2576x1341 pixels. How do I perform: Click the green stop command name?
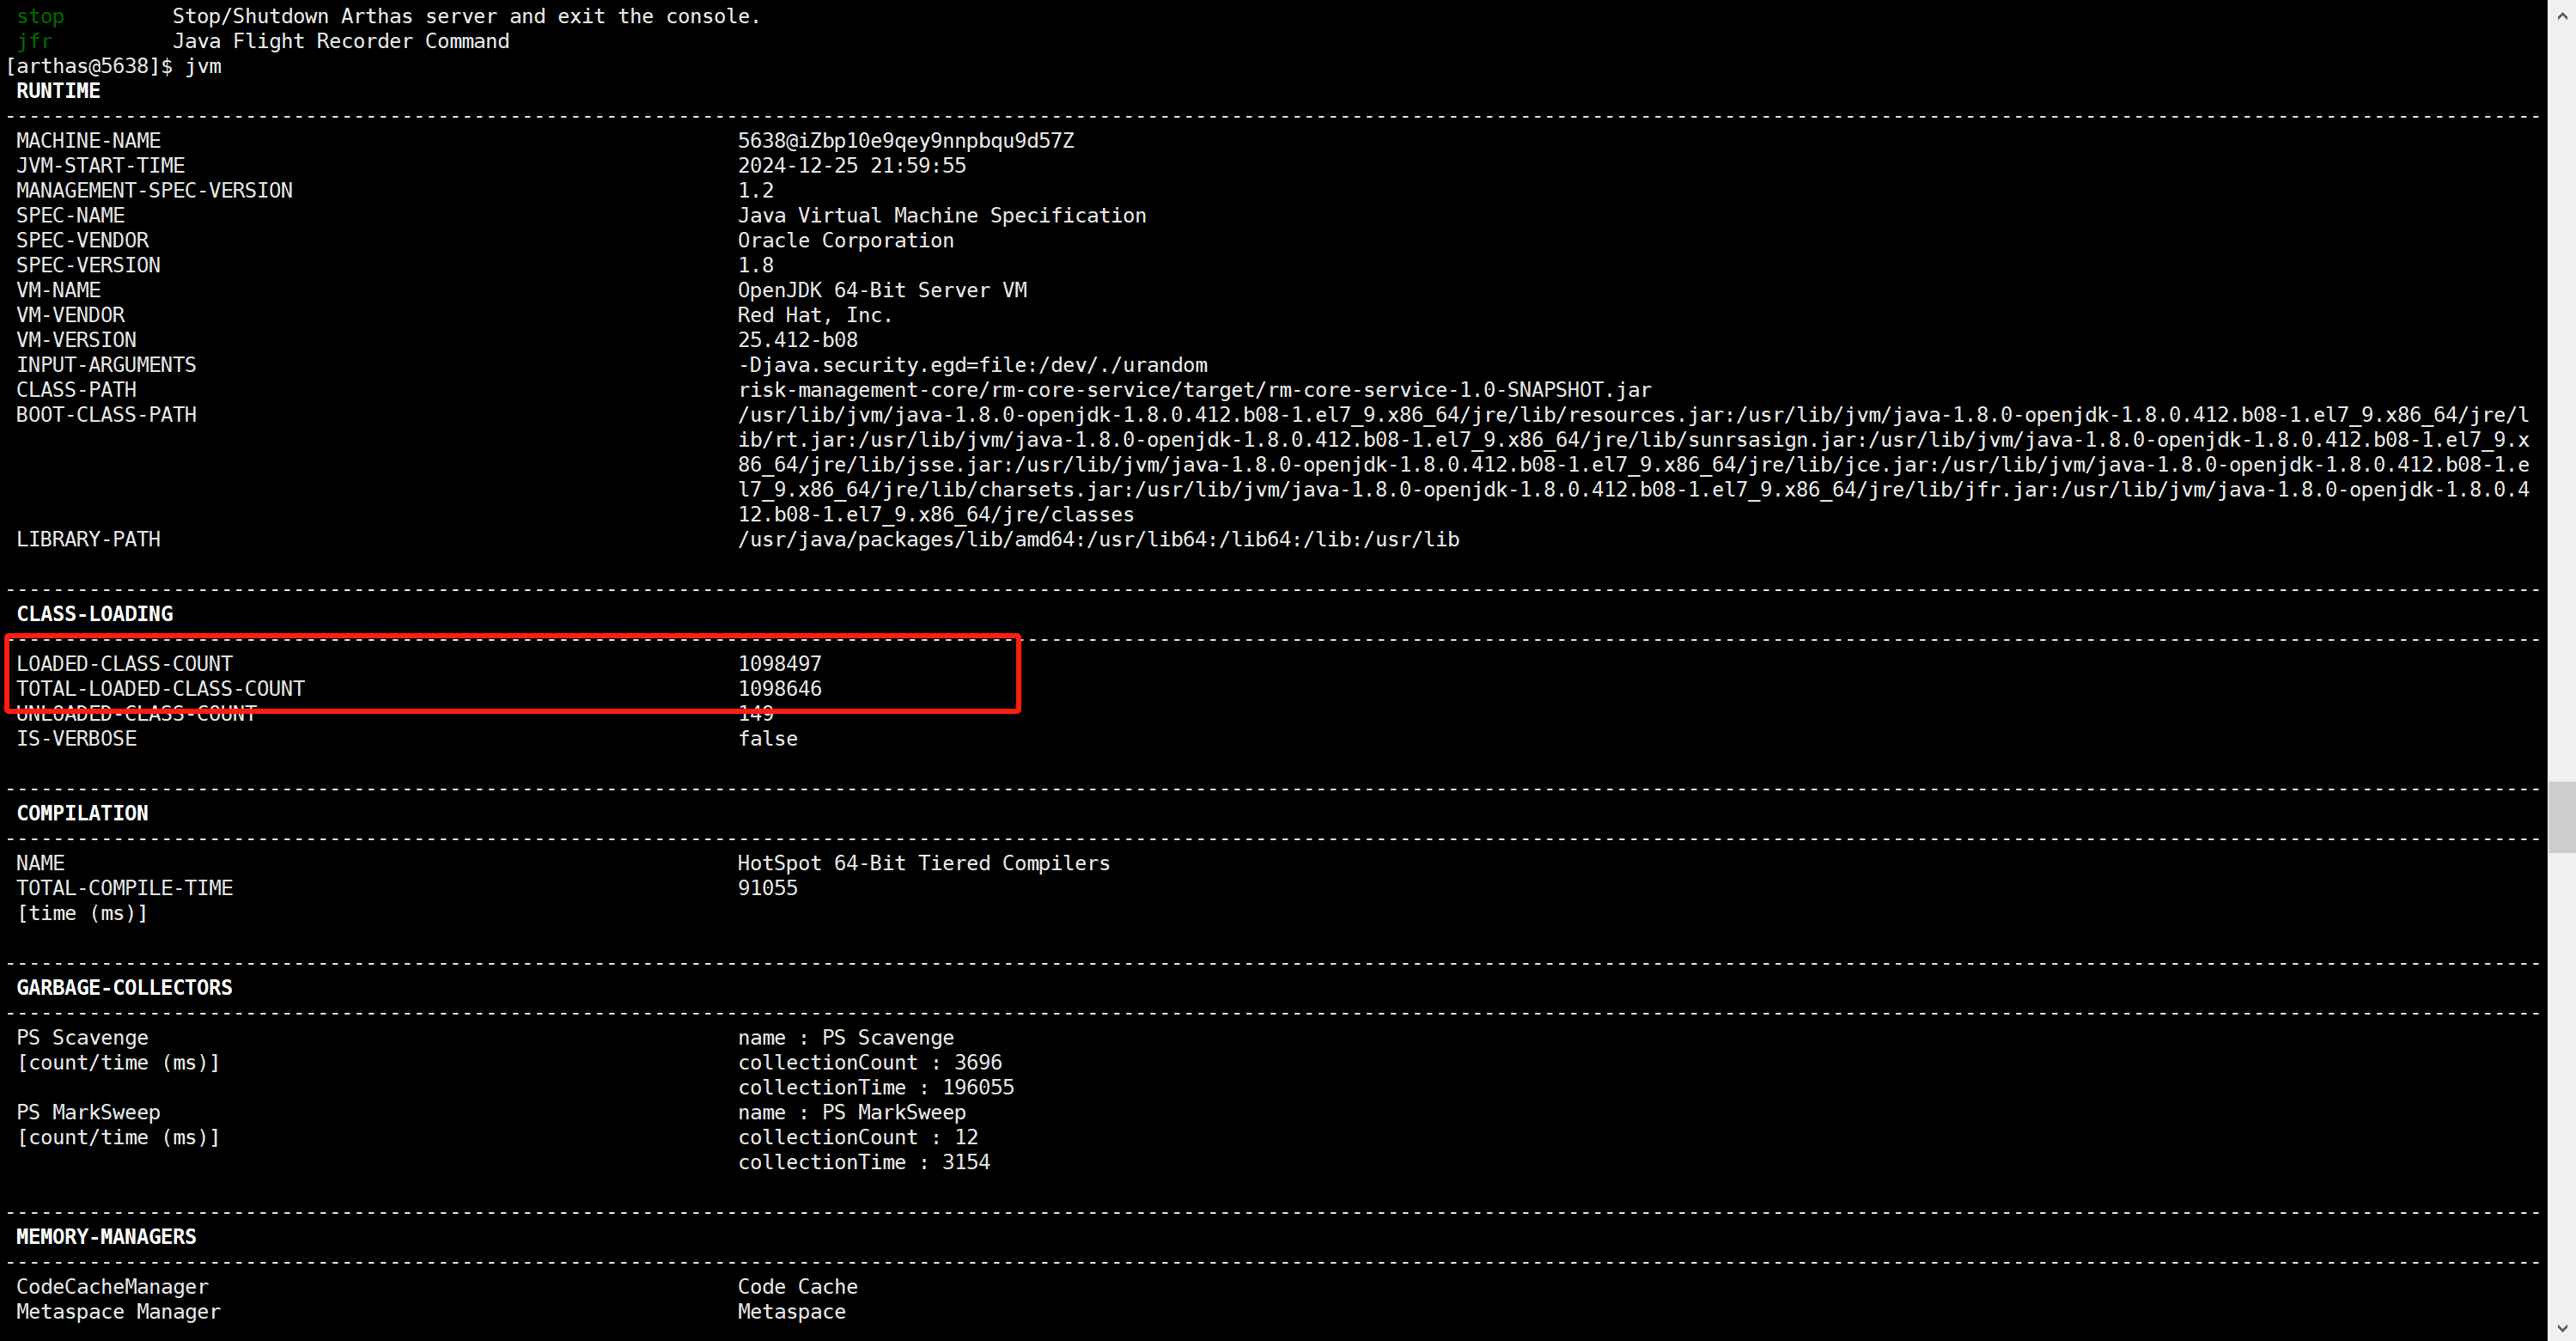tap(40, 16)
